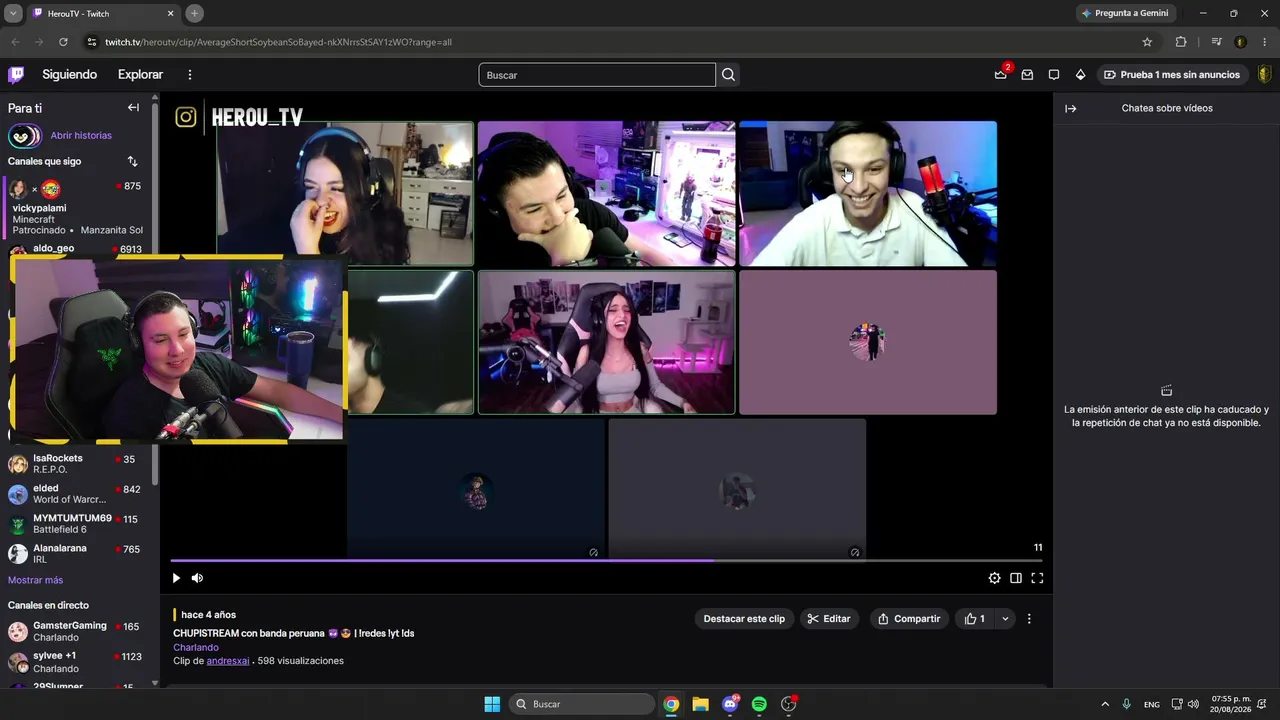Click the address bar URL
The width and height of the screenshot is (1280, 720).
coord(278,42)
